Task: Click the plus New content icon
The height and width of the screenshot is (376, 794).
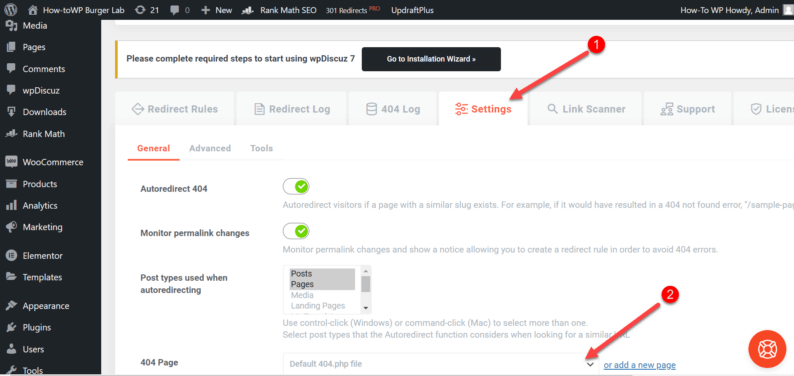Action: coord(205,10)
